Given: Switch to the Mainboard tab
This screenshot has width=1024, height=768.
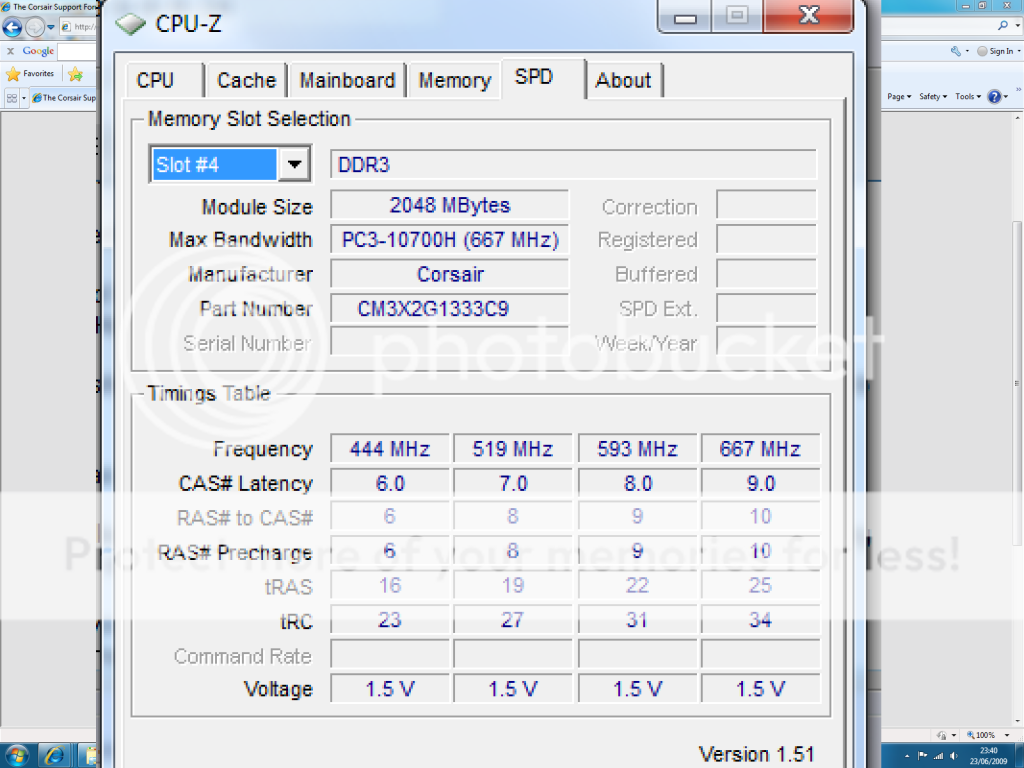Looking at the screenshot, I should pos(347,81).
